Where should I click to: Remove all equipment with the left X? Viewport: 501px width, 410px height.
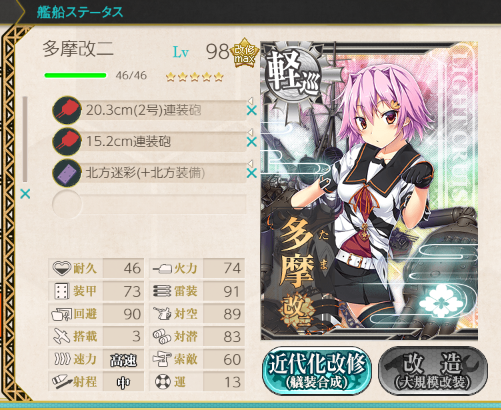25,194
